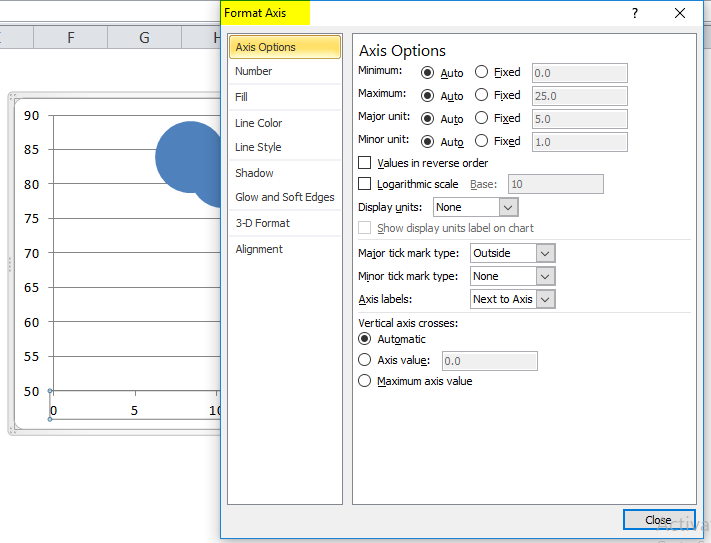Screen dimensions: 711x543
Task: Go to Line Color section
Action: point(259,123)
